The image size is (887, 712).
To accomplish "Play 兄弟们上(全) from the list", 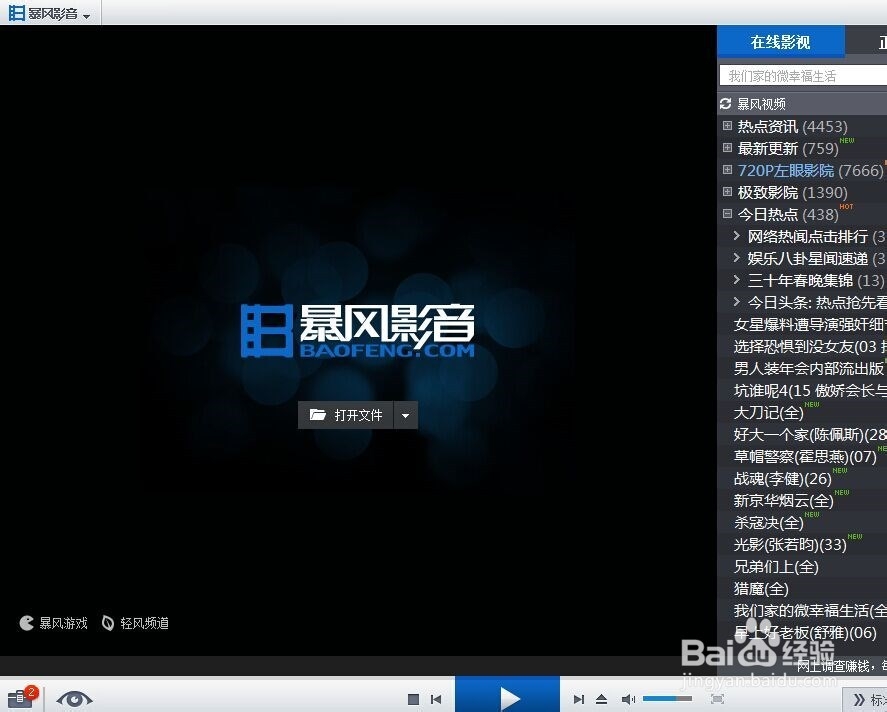I will click(776, 567).
